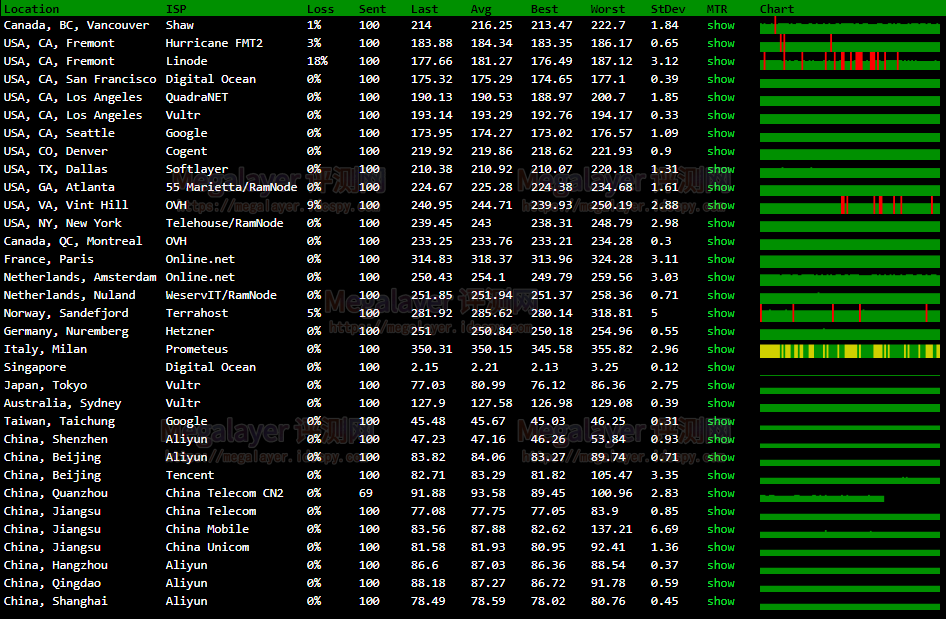Click the Chart column header
The image size is (946, 619).
pyautogui.click(x=777, y=9)
